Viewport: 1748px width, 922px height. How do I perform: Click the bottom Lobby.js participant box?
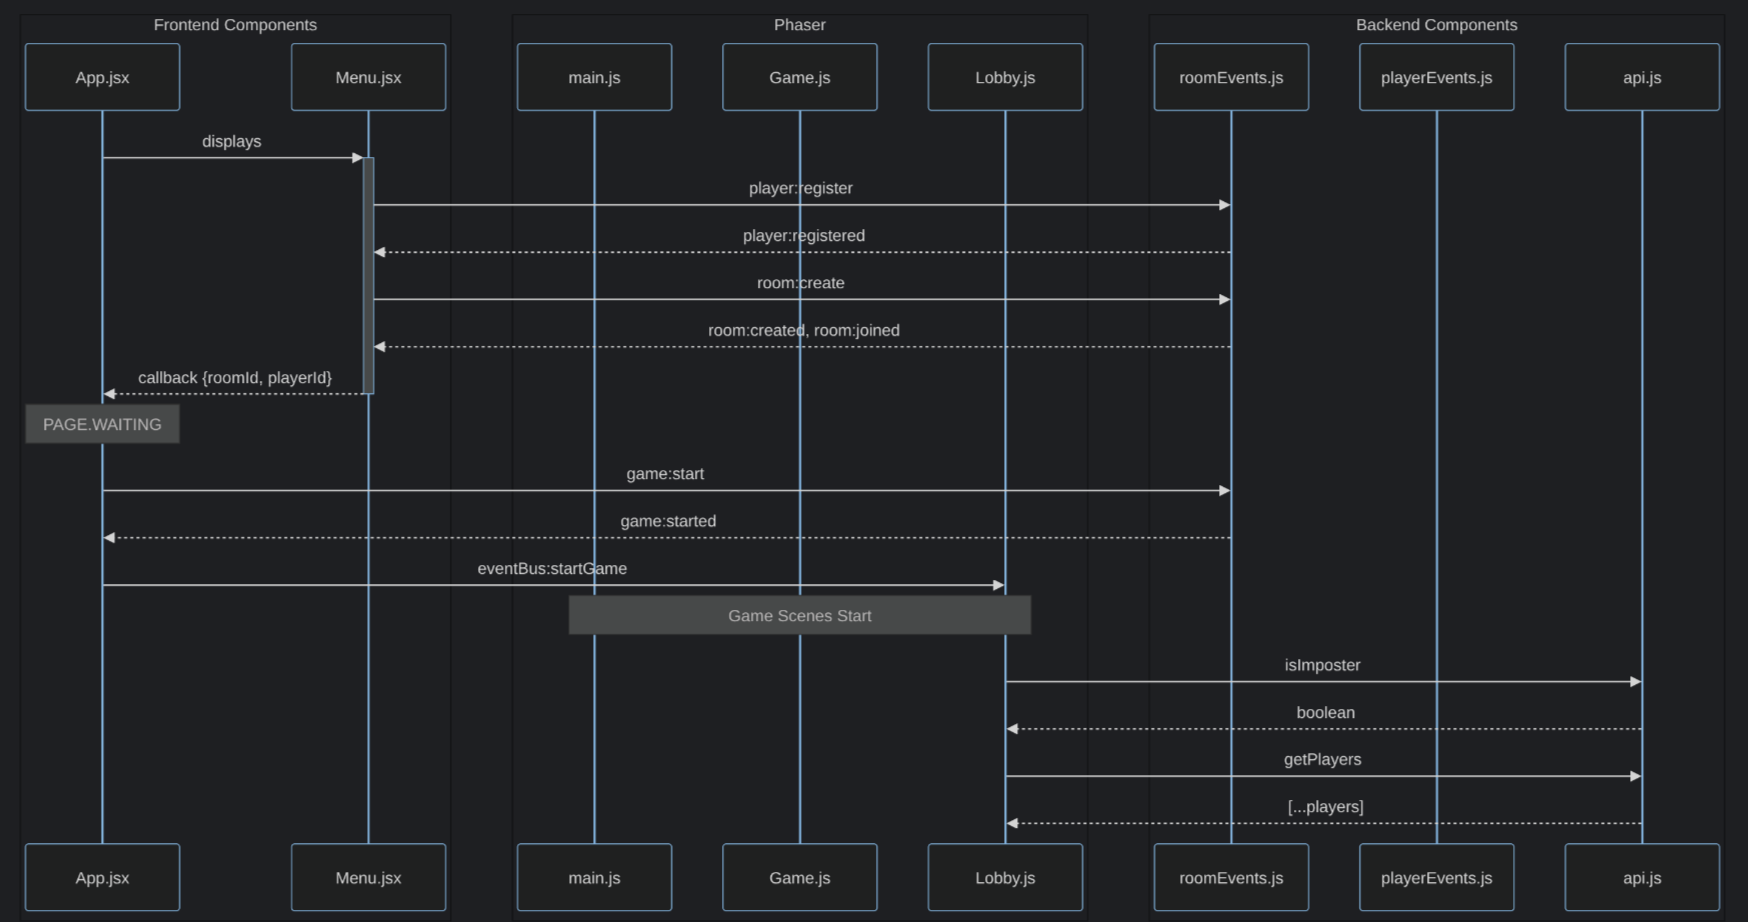[1005, 877]
